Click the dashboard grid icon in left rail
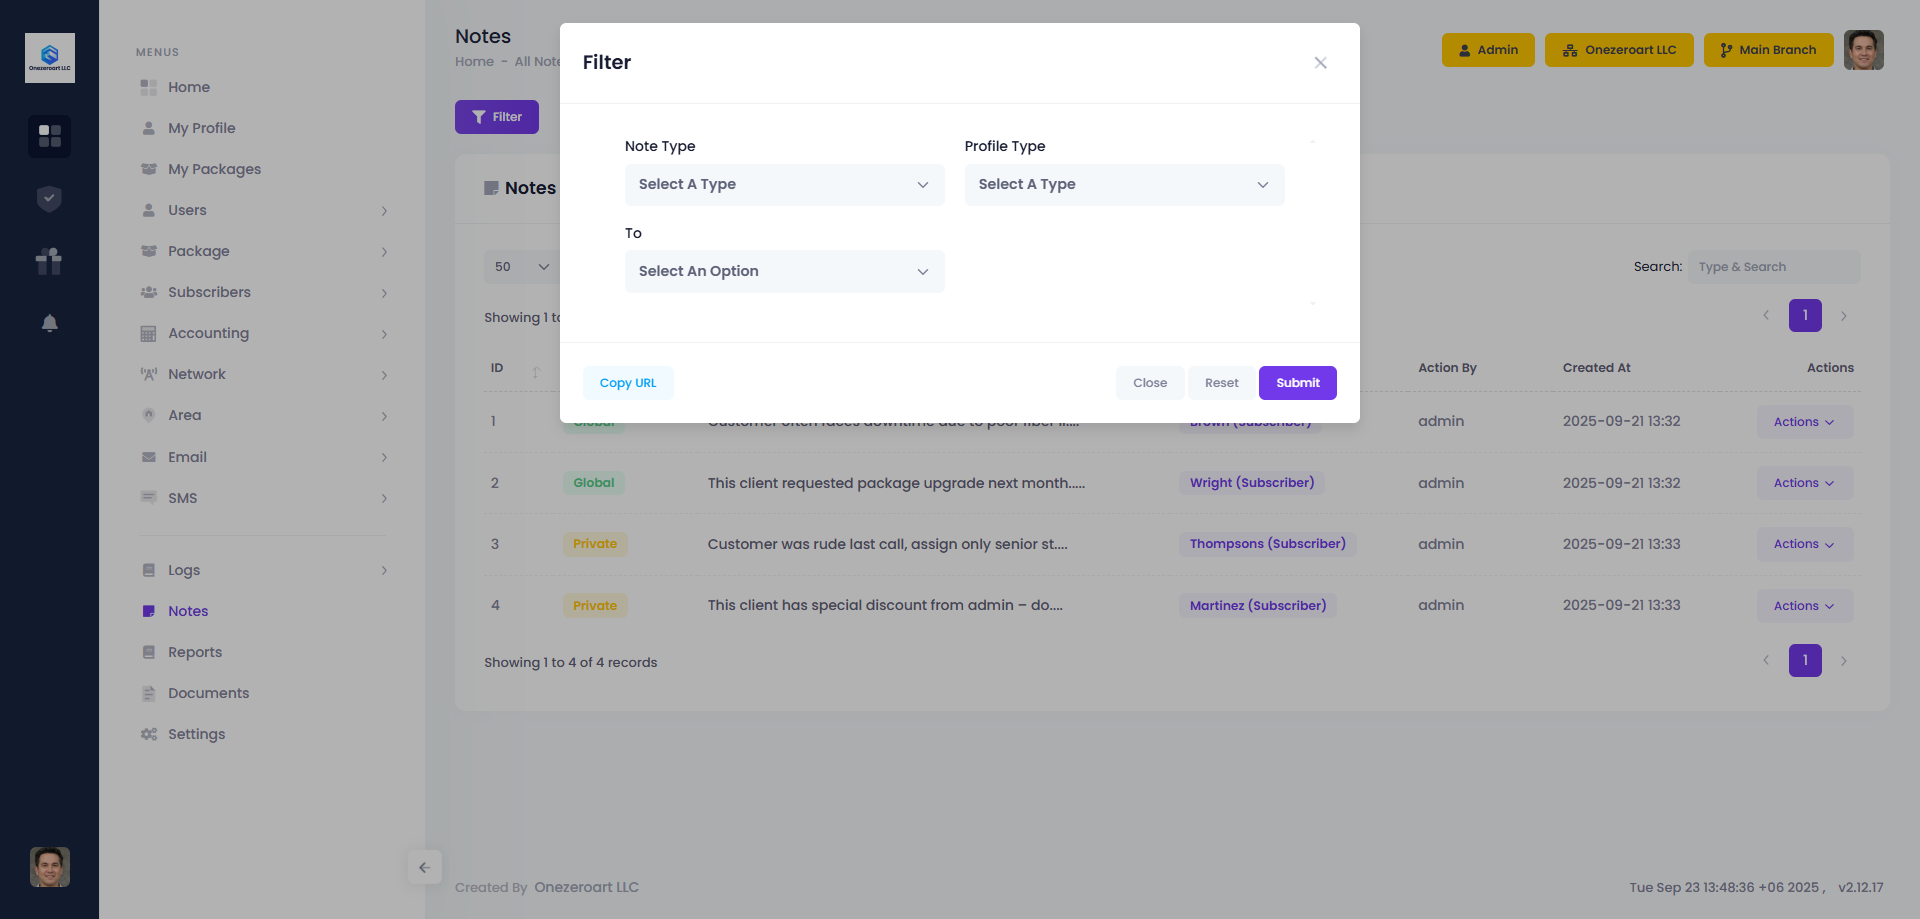 [49, 136]
